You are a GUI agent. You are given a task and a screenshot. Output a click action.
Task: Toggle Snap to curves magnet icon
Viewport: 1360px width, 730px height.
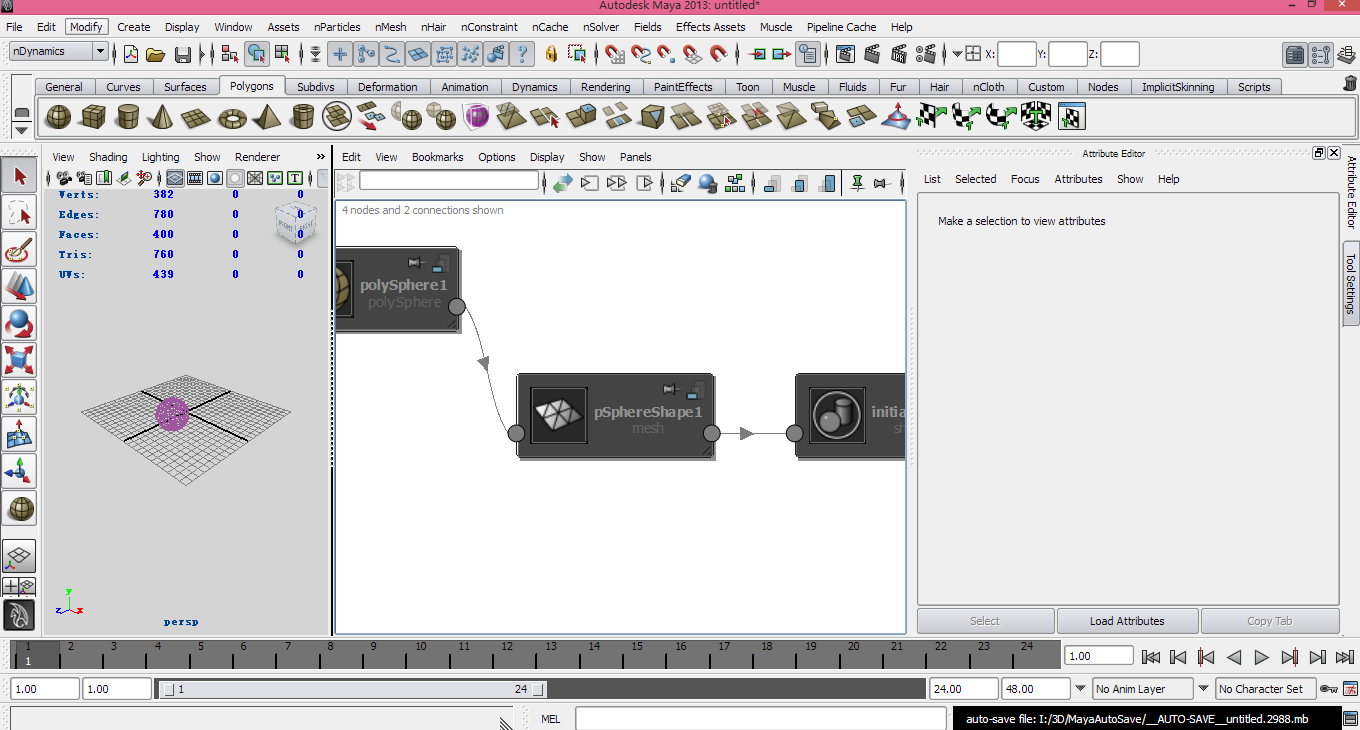click(641, 54)
